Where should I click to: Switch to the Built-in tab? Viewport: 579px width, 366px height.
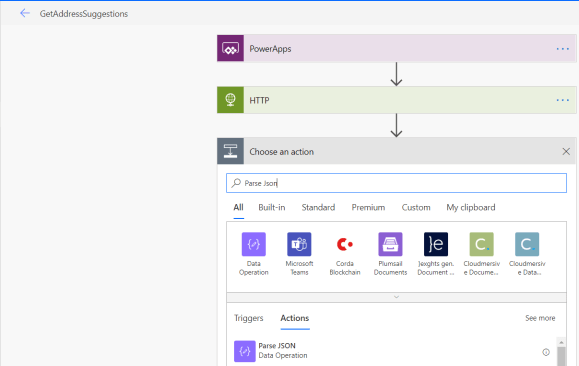[272, 208]
